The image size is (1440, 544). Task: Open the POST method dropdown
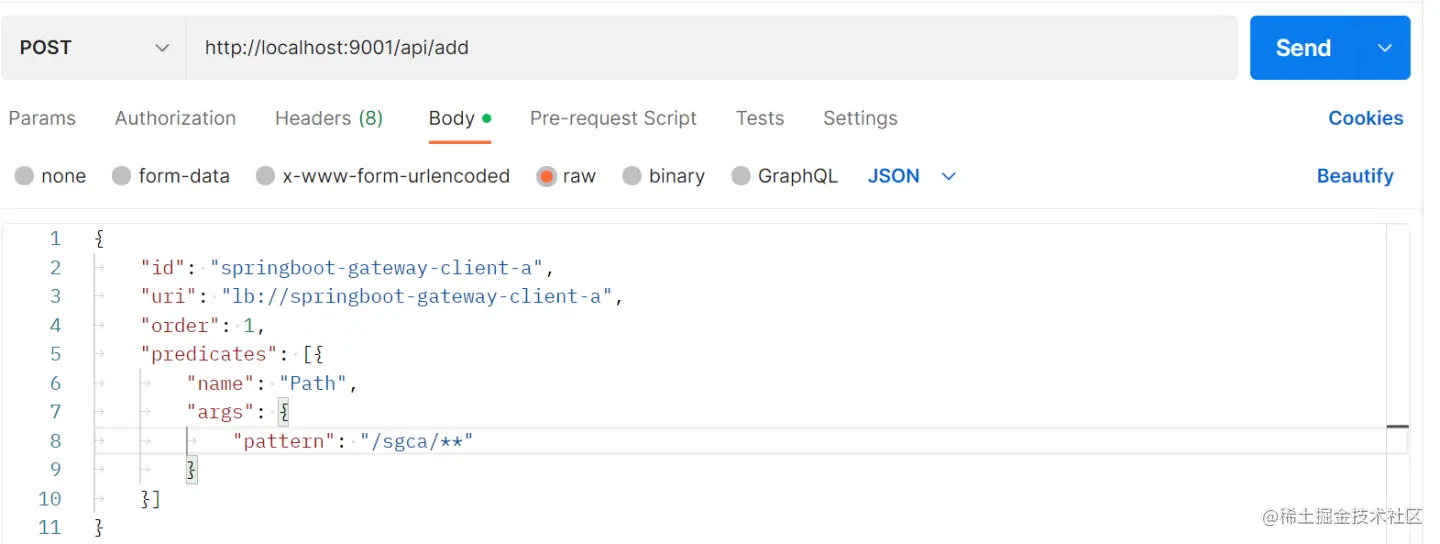pos(94,48)
